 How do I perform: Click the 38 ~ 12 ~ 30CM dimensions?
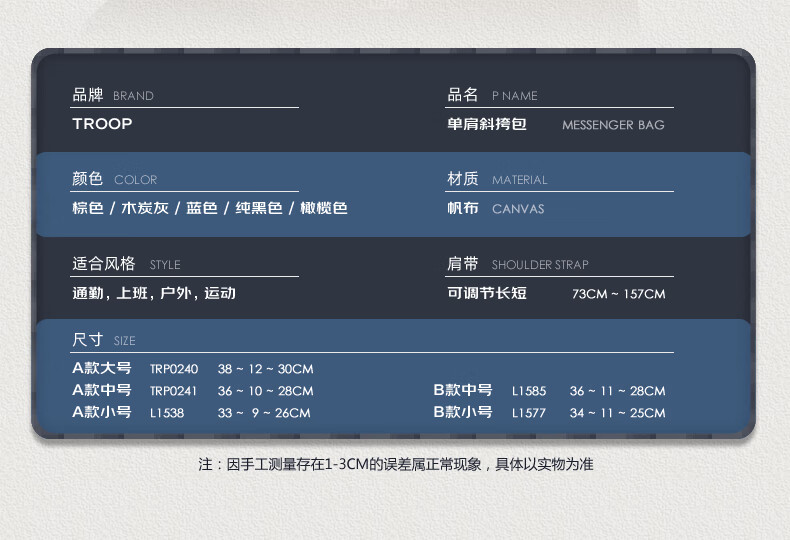click(266, 369)
